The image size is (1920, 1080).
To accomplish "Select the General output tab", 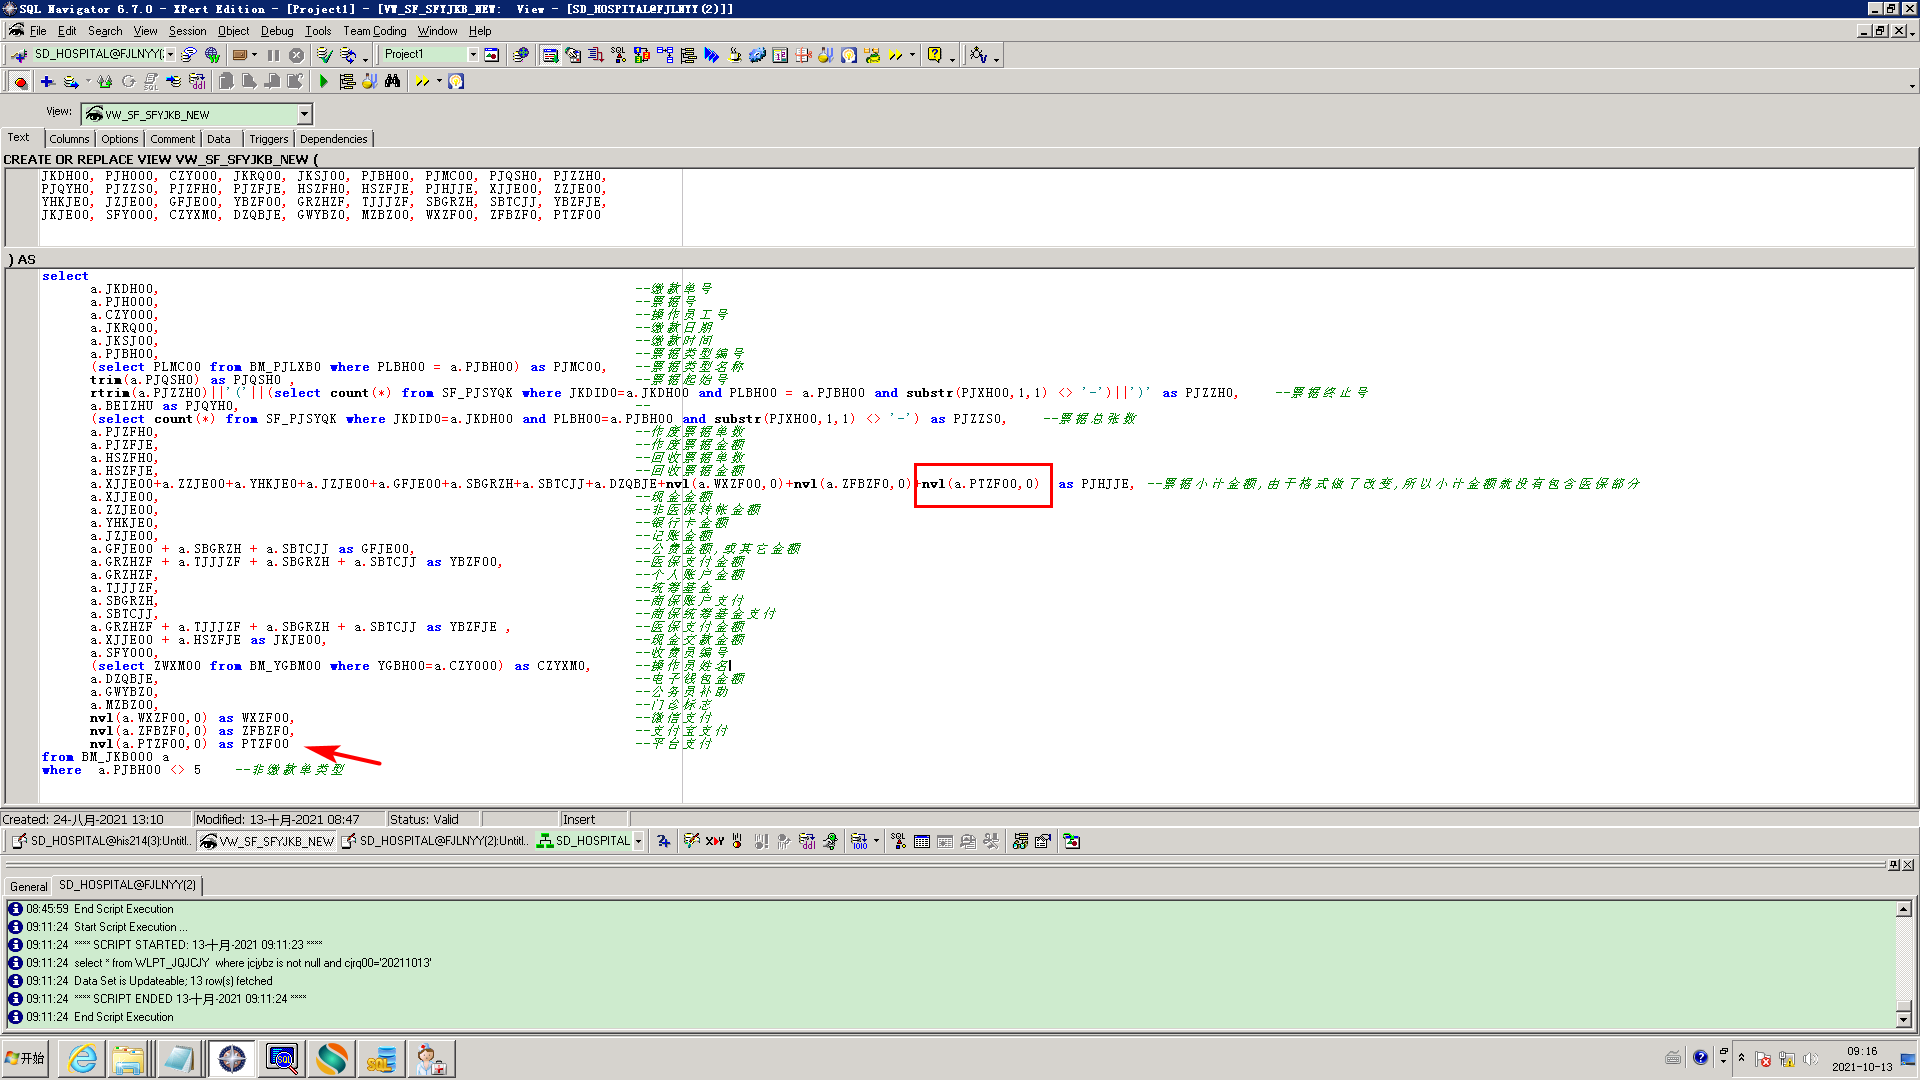I will (x=28, y=886).
